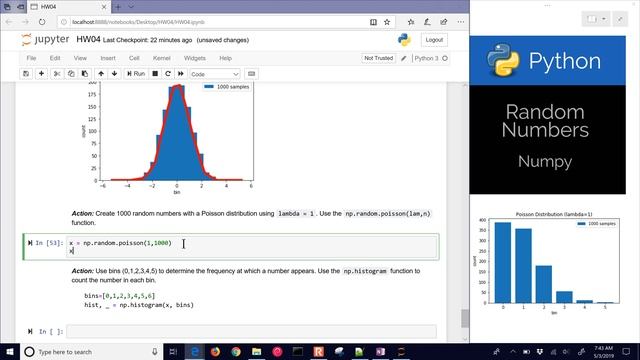Add notes pen icon in browser

427,22
